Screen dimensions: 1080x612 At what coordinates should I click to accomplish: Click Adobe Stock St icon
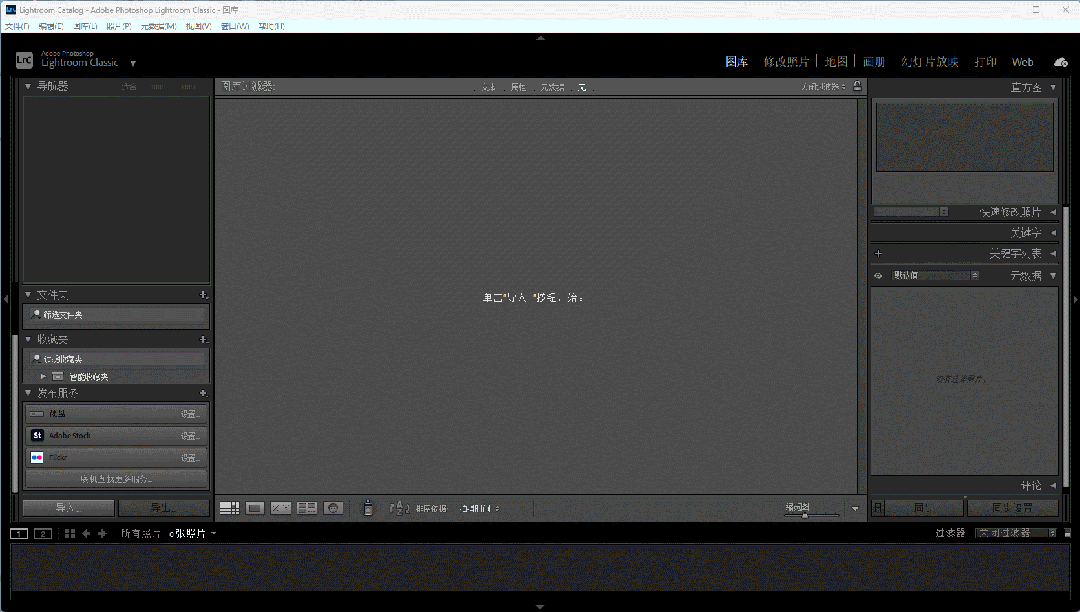point(37,435)
